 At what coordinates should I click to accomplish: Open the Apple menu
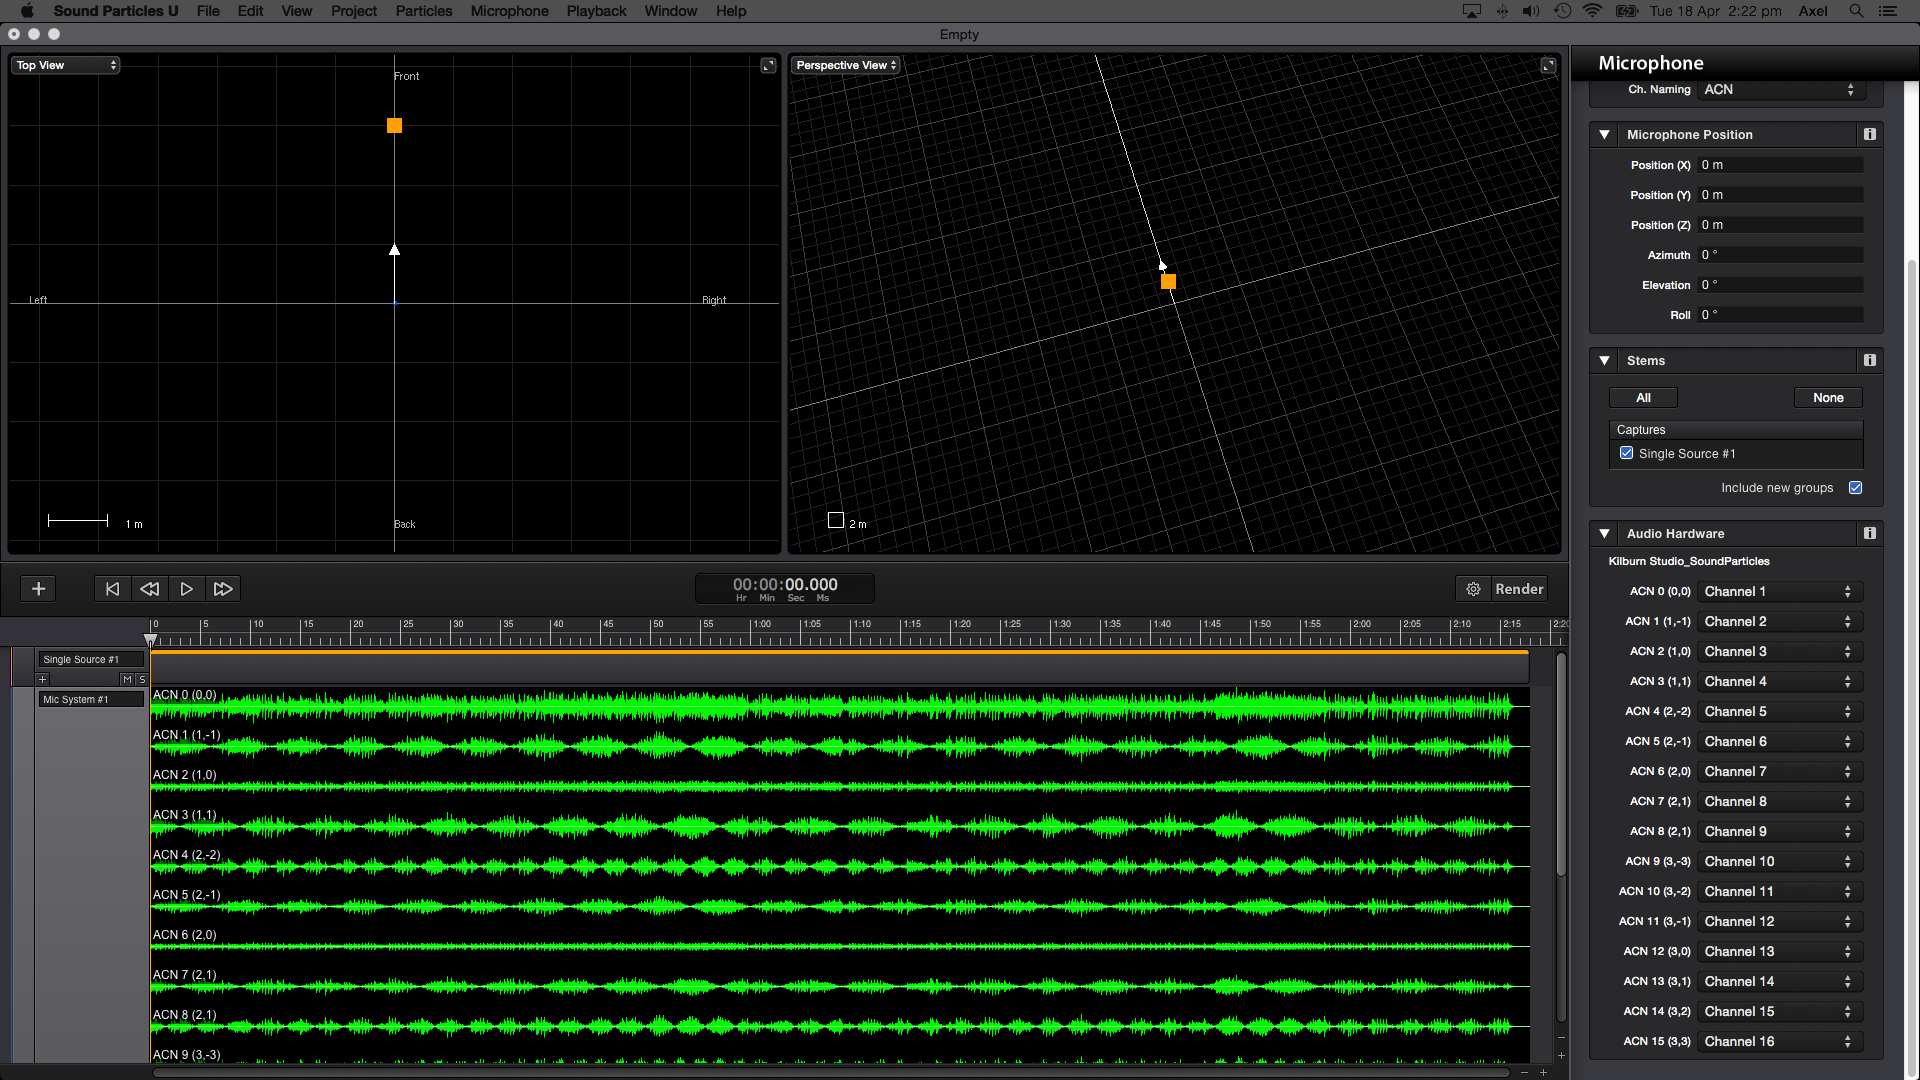(27, 11)
